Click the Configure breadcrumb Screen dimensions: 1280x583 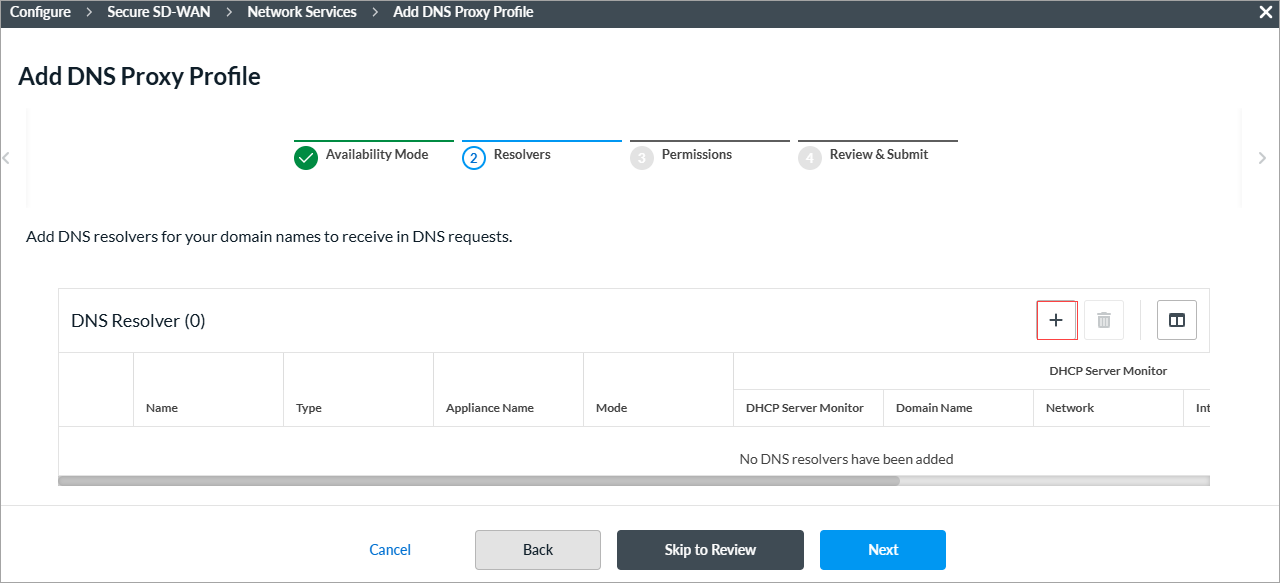(x=40, y=12)
